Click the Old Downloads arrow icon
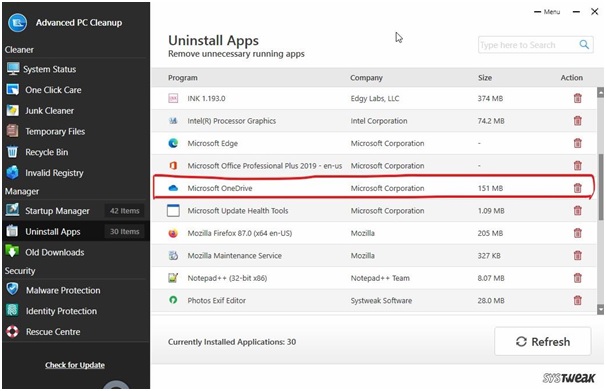Viewport: 606px width, 391px height. pos(13,252)
